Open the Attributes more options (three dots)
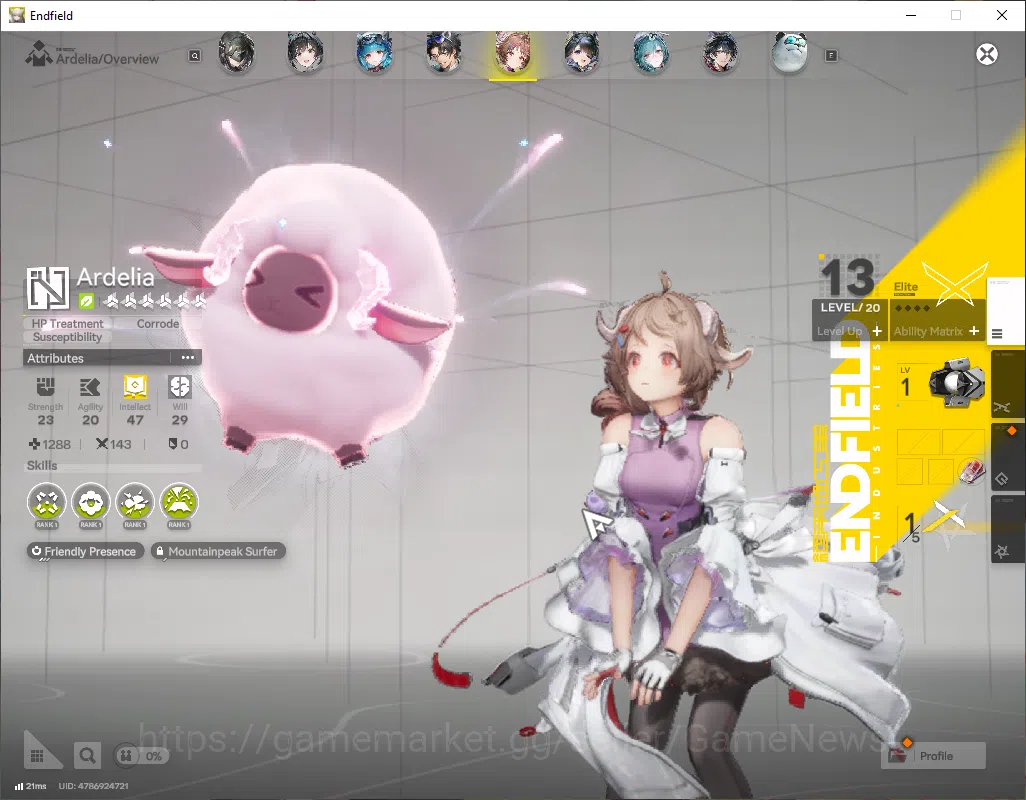This screenshot has height=800, width=1026. (188, 358)
